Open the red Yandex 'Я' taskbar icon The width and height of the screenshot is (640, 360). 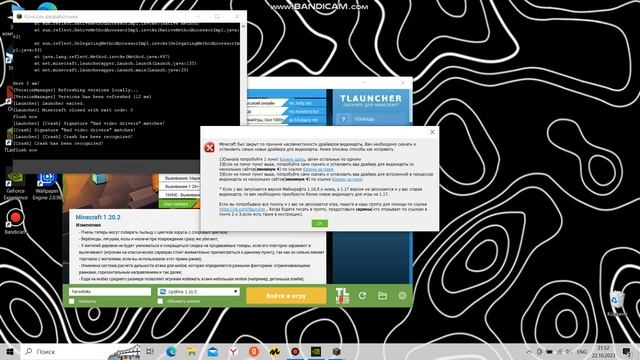(254, 351)
